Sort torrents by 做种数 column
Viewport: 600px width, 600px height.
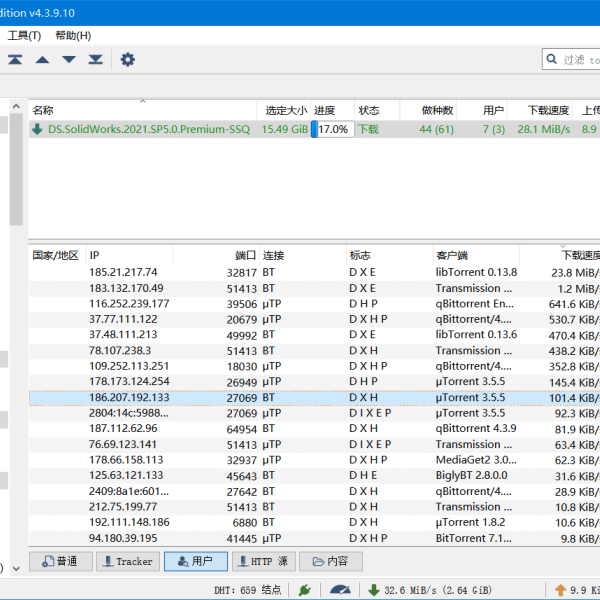tap(428, 111)
